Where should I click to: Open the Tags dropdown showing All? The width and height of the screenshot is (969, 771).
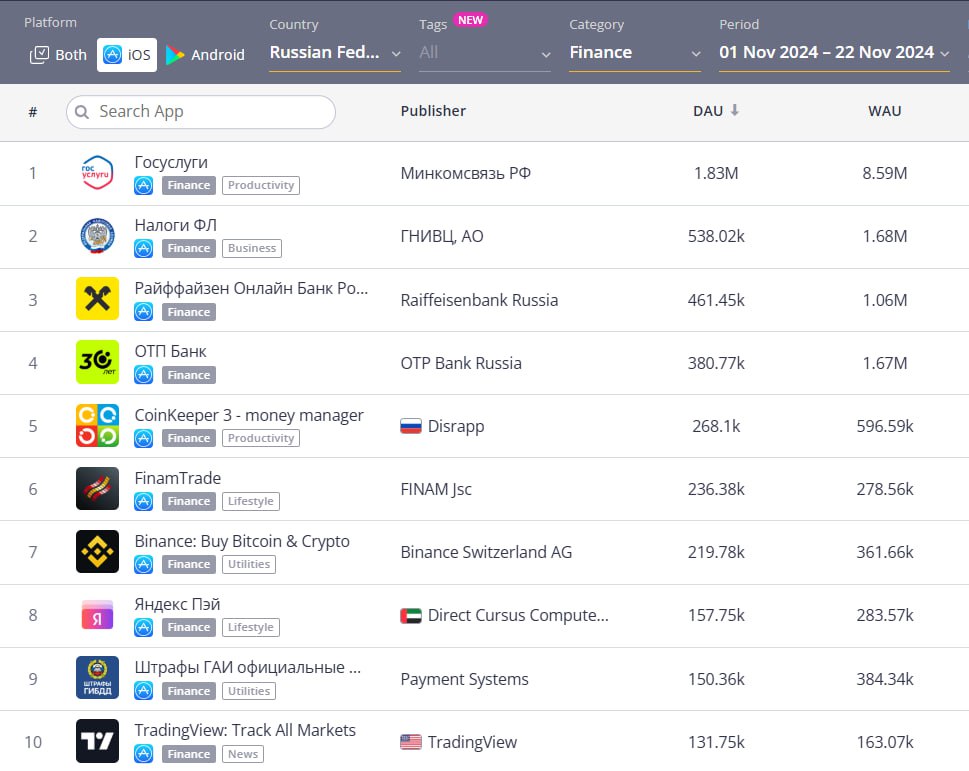484,53
